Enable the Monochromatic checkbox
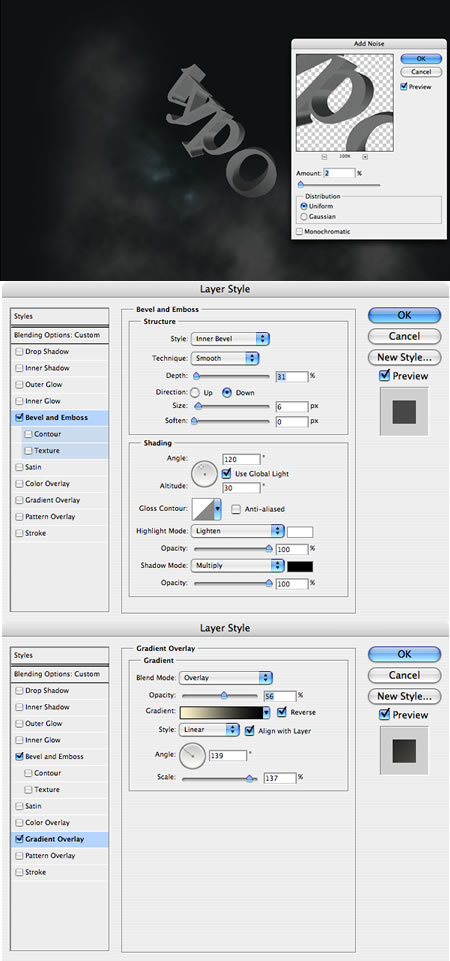This screenshot has height=961, width=450. 299,232
